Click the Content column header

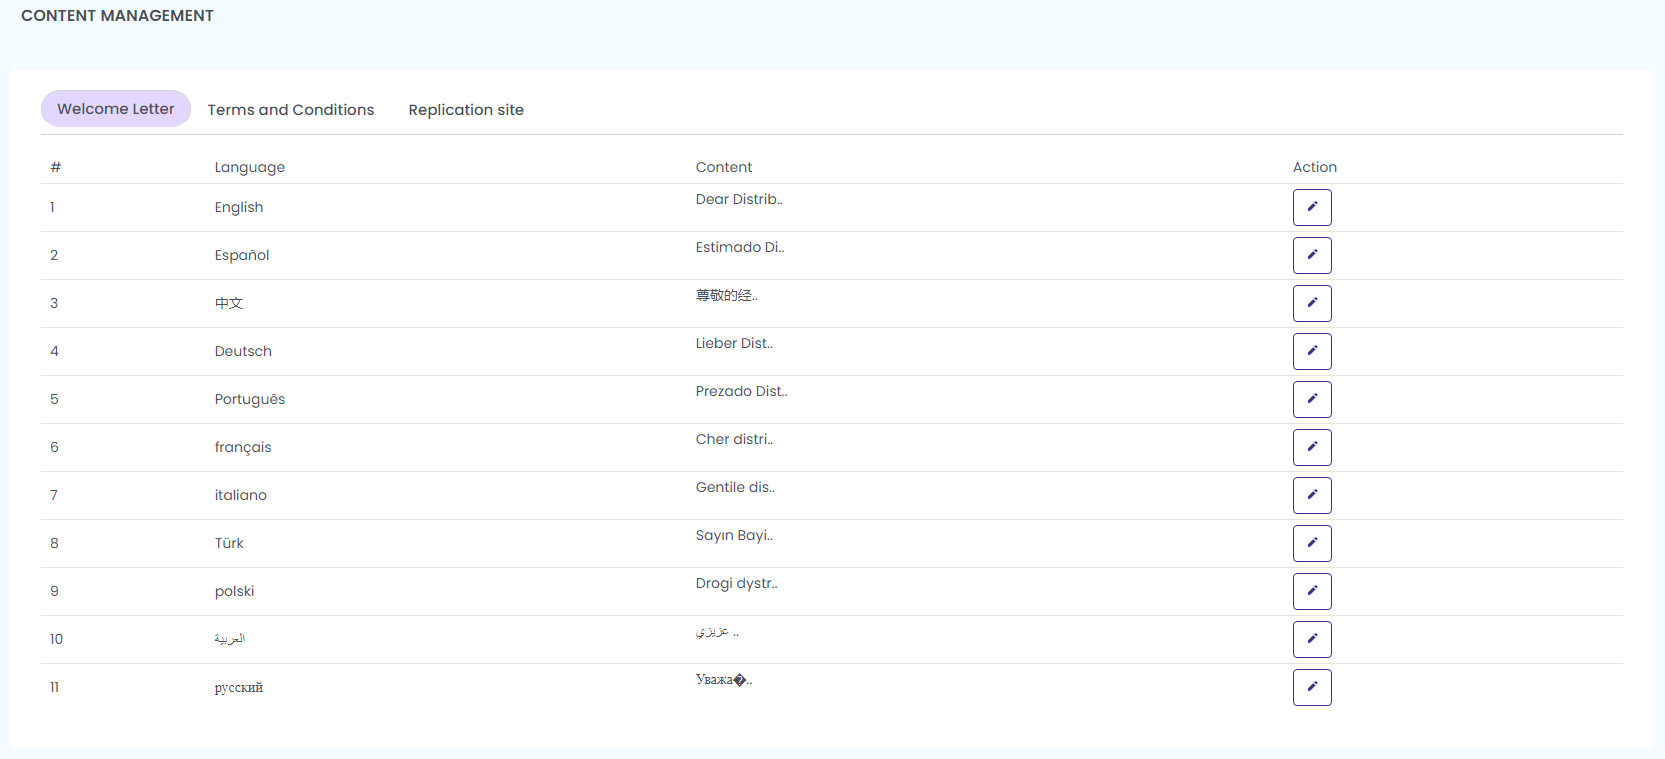pyautogui.click(x=724, y=167)
